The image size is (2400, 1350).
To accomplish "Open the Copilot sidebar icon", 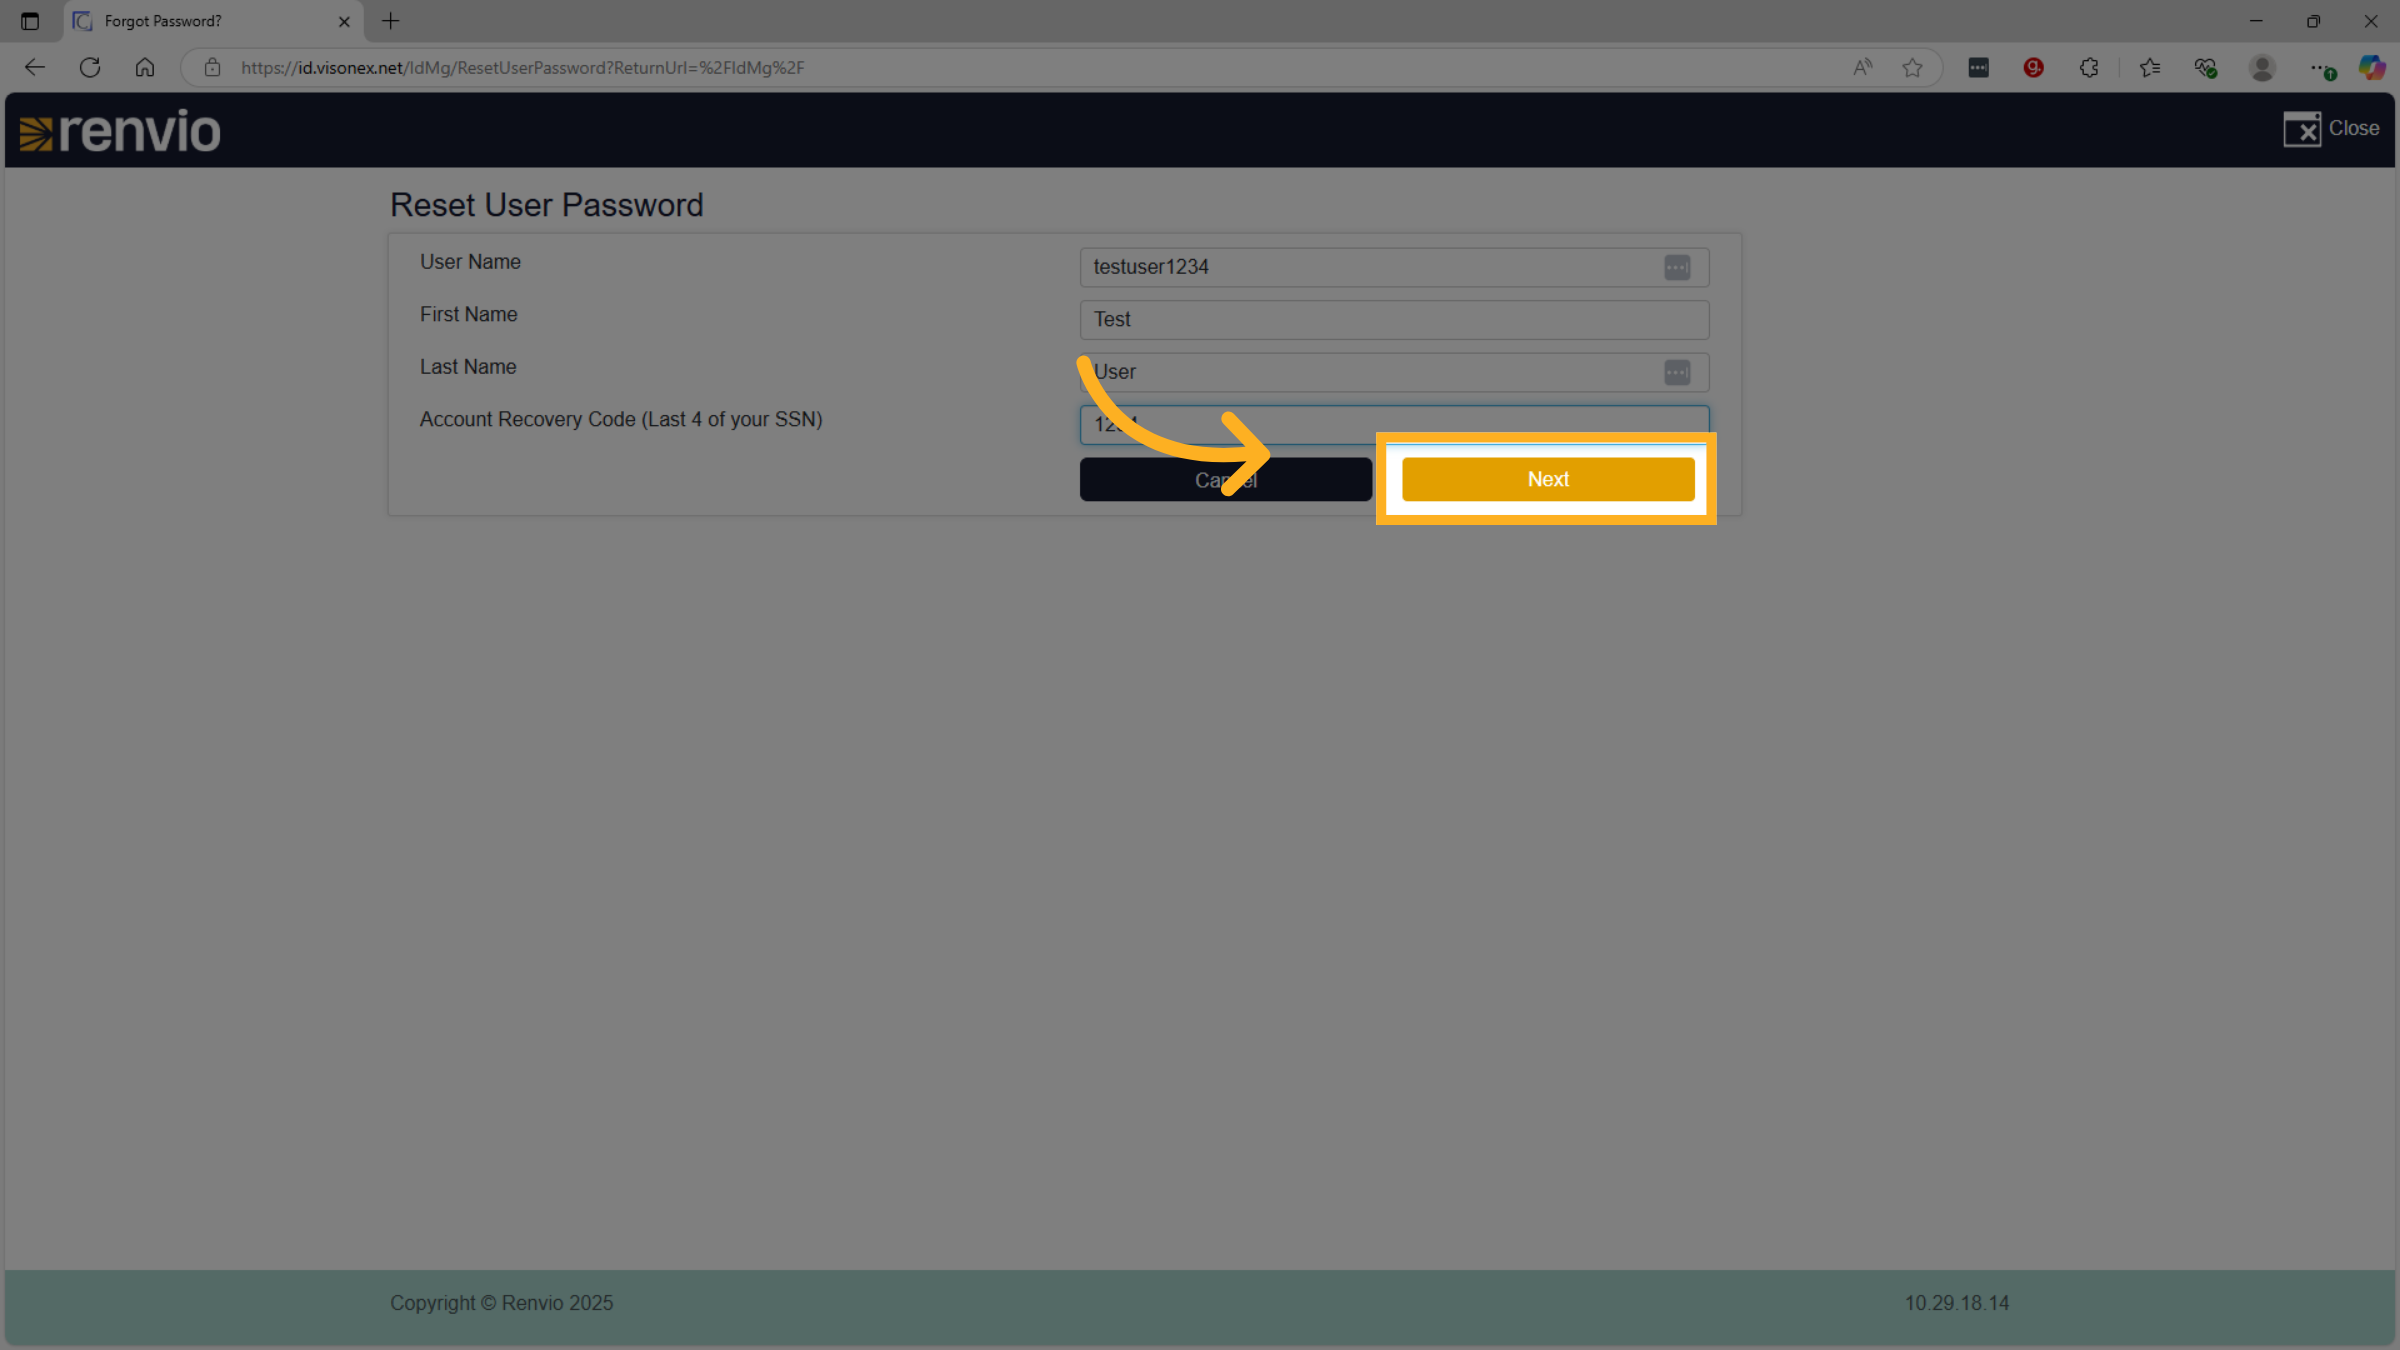I will pos(2372,68).
